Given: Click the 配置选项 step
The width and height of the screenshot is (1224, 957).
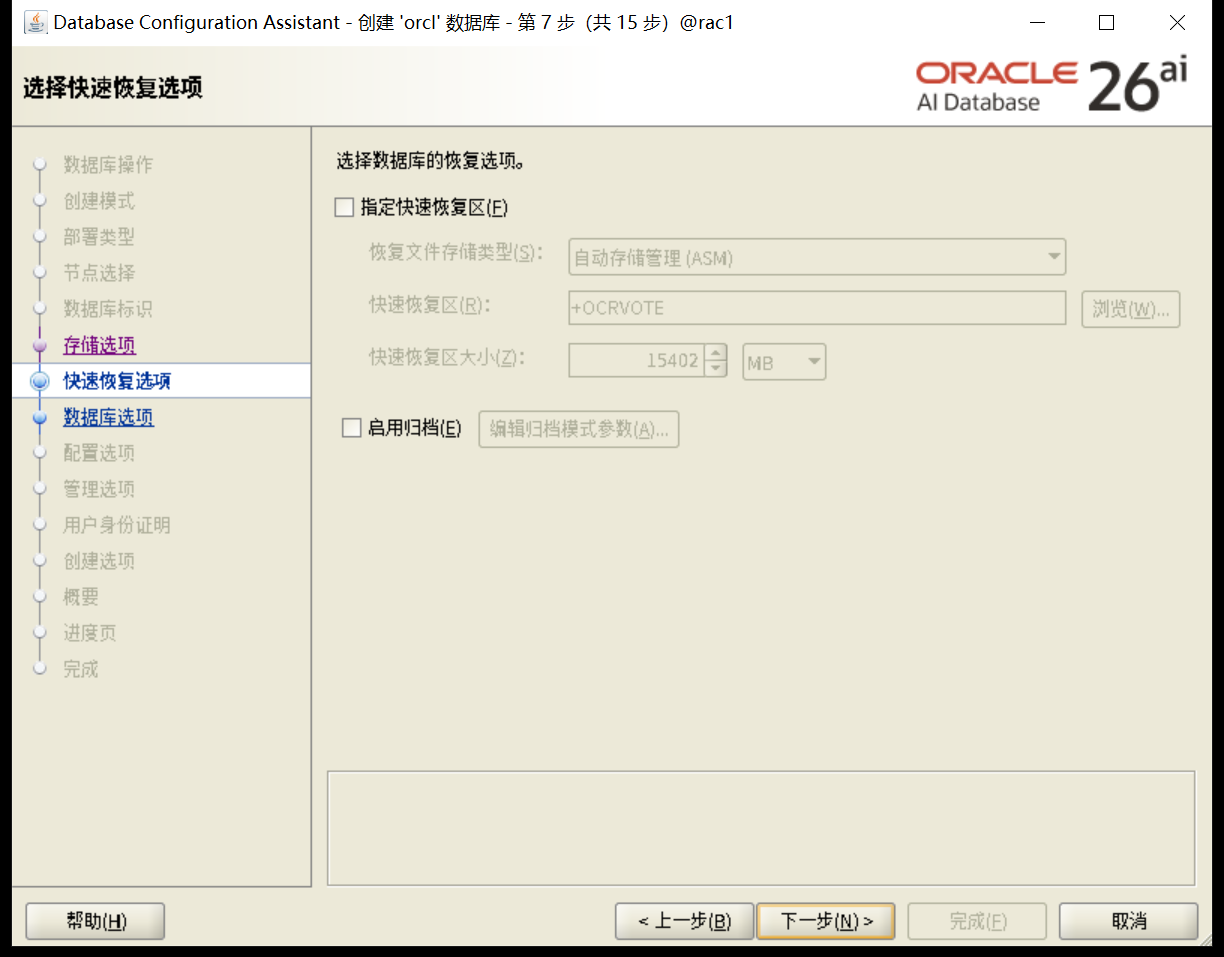Looking at the screenshot, I should tap(99, 453).
